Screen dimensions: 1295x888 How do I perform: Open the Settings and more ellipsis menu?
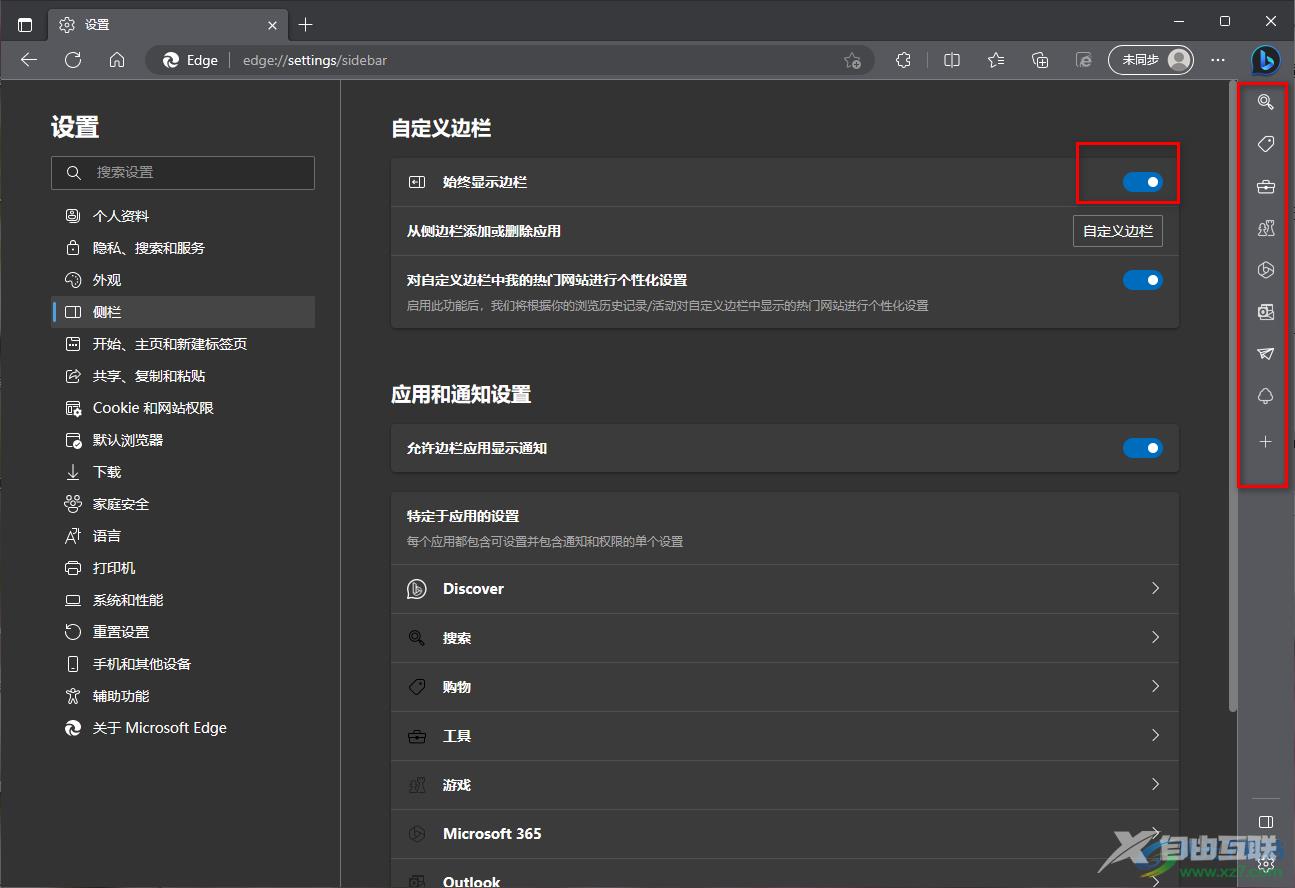1217,60
